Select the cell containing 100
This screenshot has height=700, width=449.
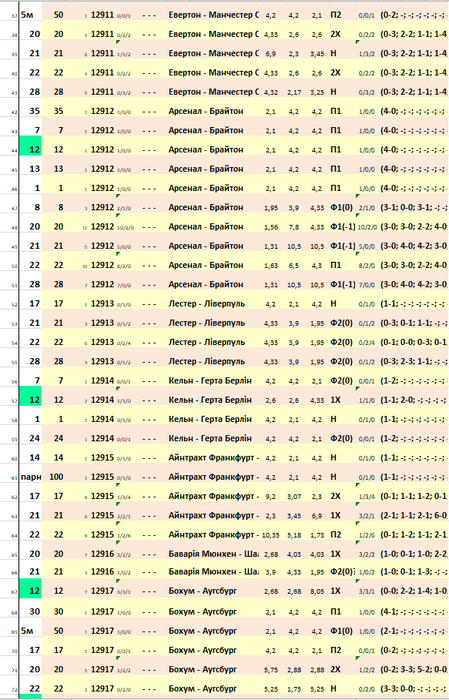click(x=56, y=477)
